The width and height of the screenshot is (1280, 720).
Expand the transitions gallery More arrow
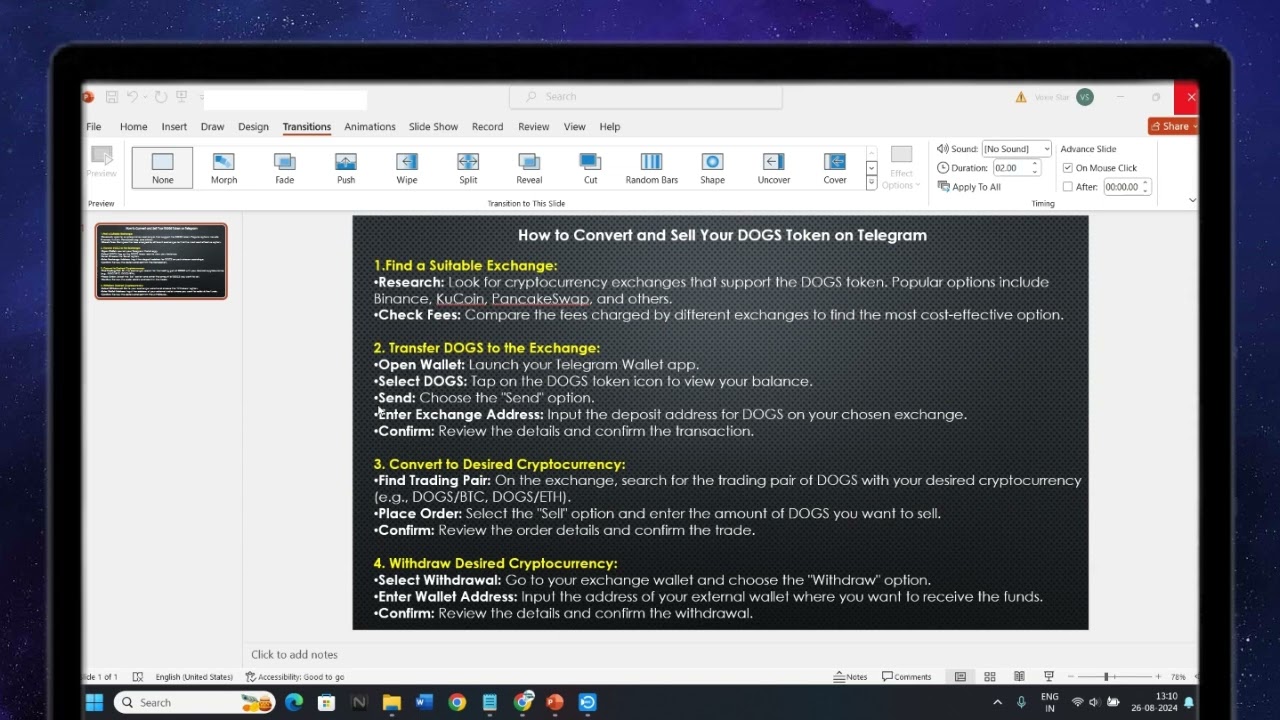(x=872, y=183)
